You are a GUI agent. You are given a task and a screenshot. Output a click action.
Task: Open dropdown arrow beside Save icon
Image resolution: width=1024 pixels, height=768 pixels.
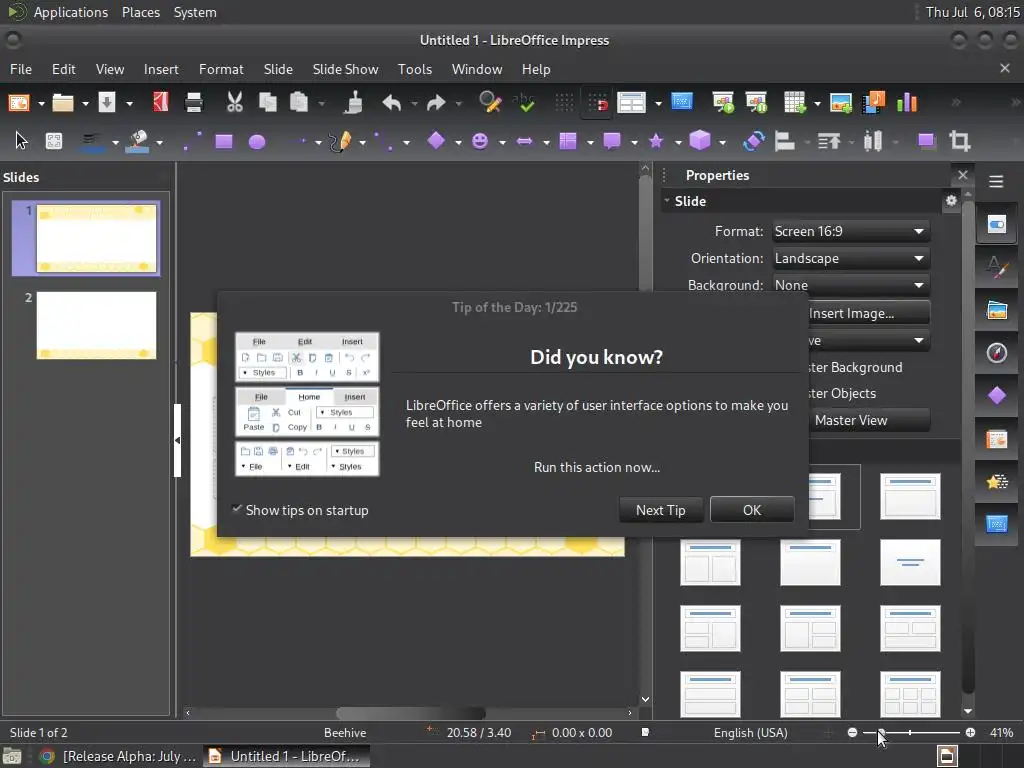tap(129, 103)
